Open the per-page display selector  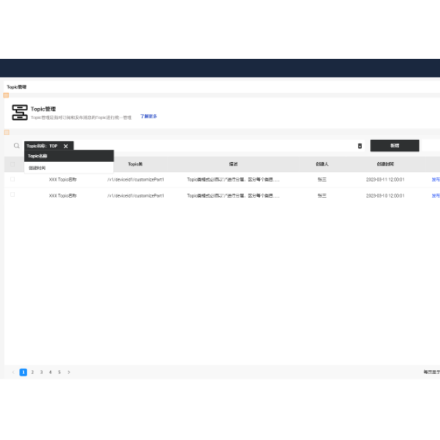(x=432, y=372)
